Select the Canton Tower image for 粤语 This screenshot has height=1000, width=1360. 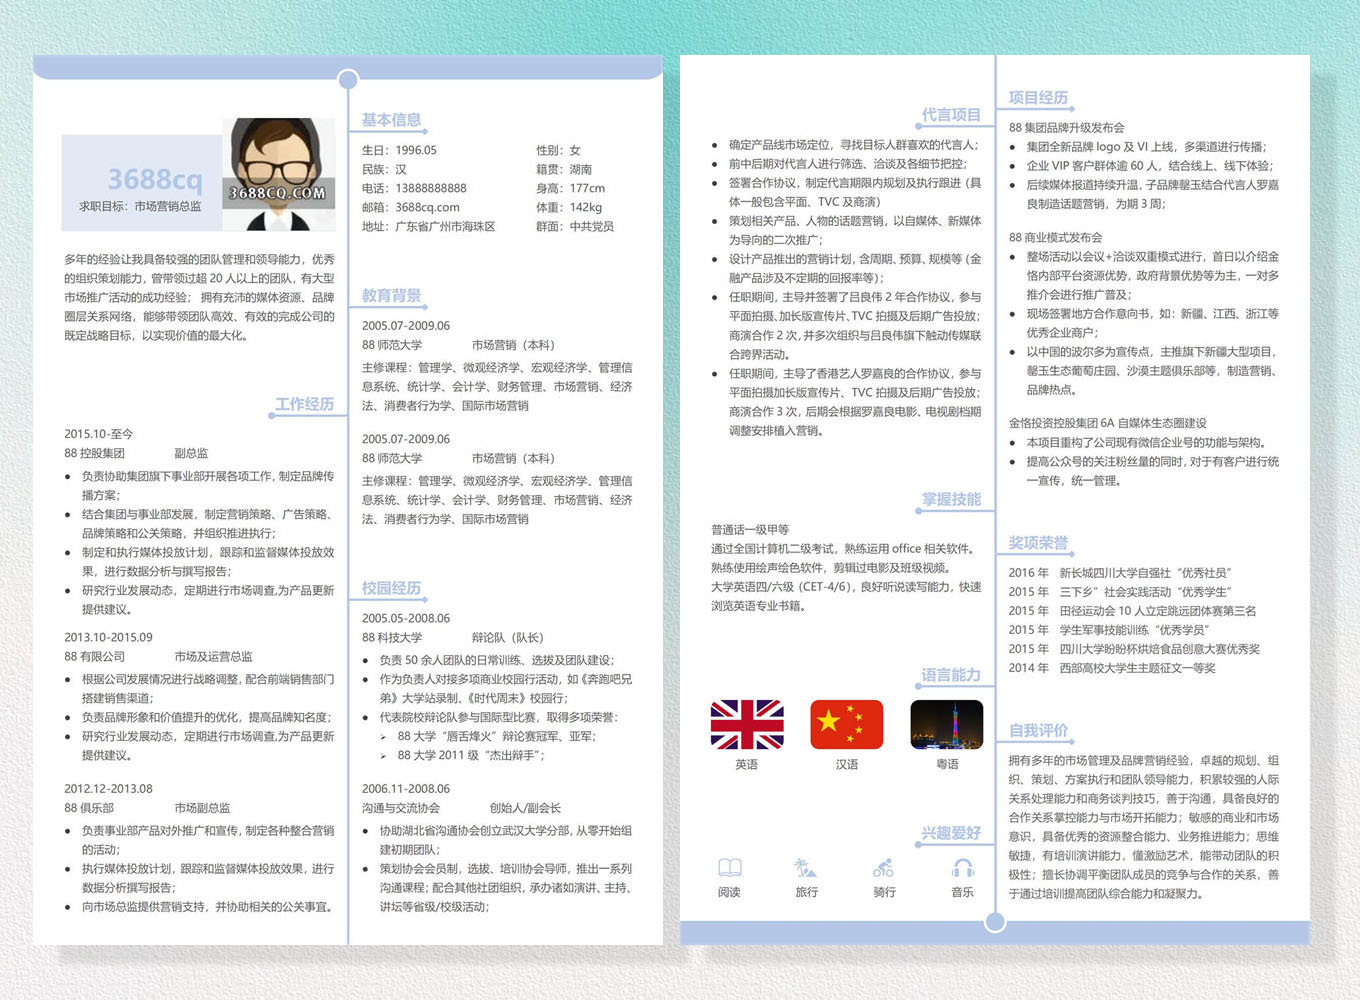[x=946, y=725]
